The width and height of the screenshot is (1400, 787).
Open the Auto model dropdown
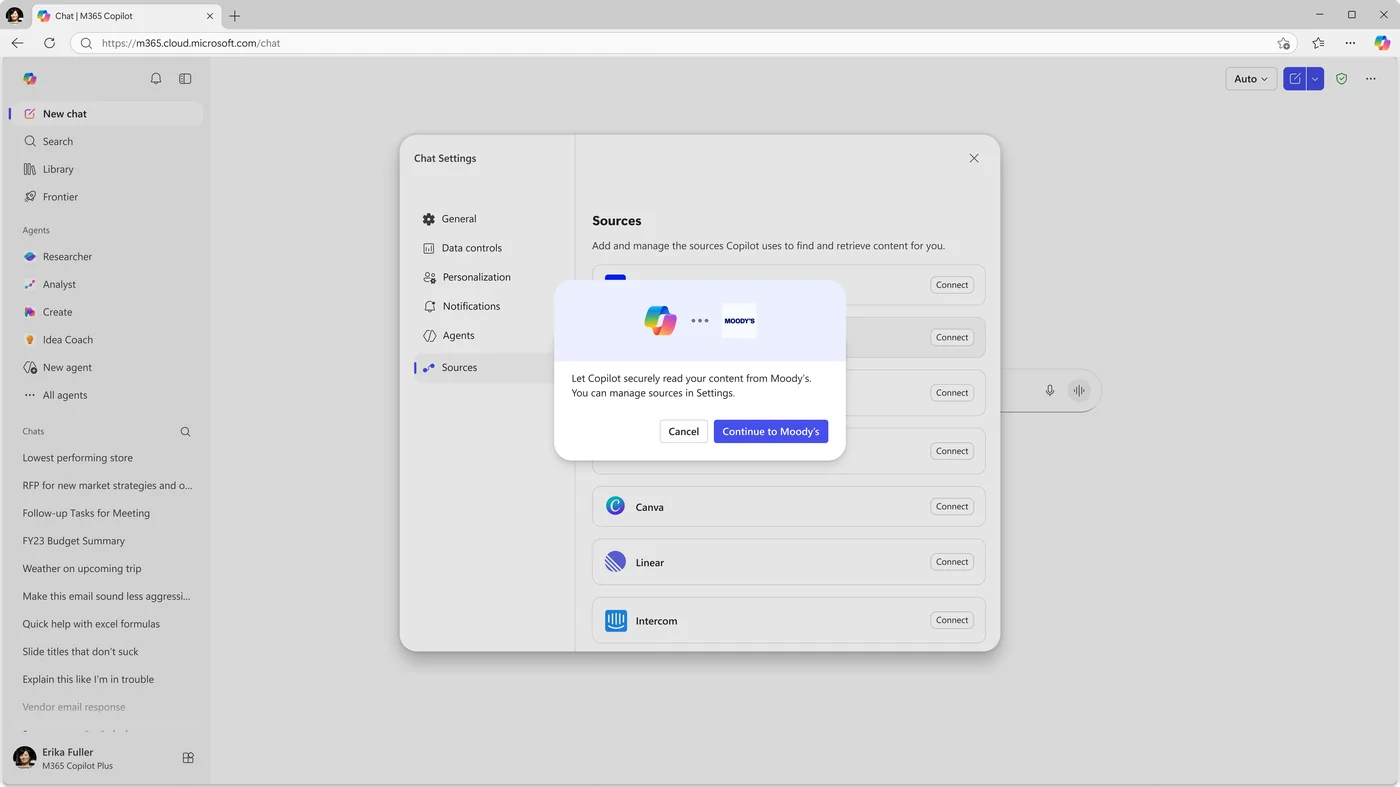pyautogui.click(x=1251, y=79)
